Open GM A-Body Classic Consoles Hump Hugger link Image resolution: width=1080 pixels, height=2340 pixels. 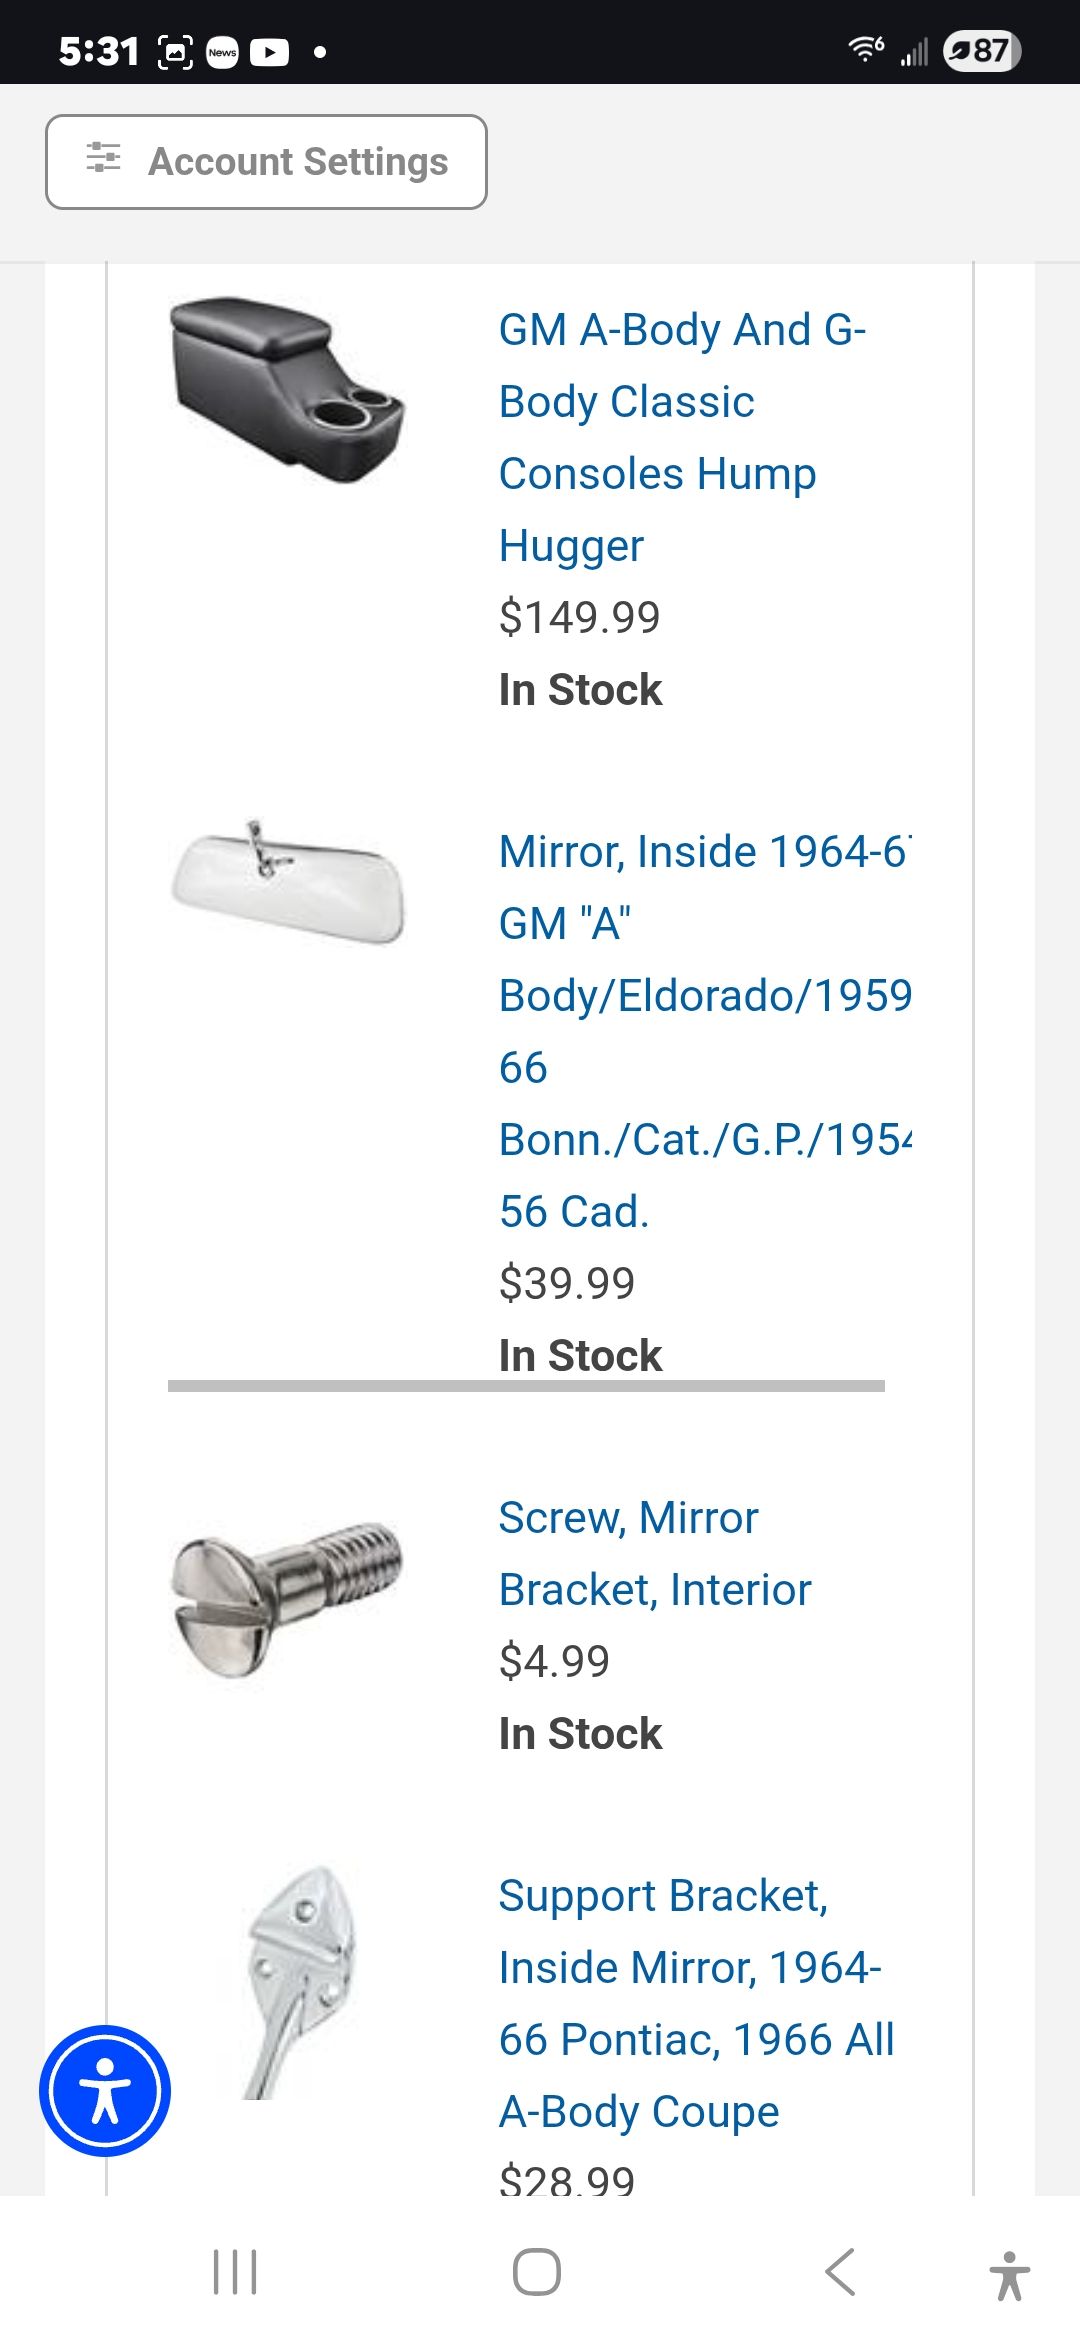pyautogui.click(x=683, y=437)
